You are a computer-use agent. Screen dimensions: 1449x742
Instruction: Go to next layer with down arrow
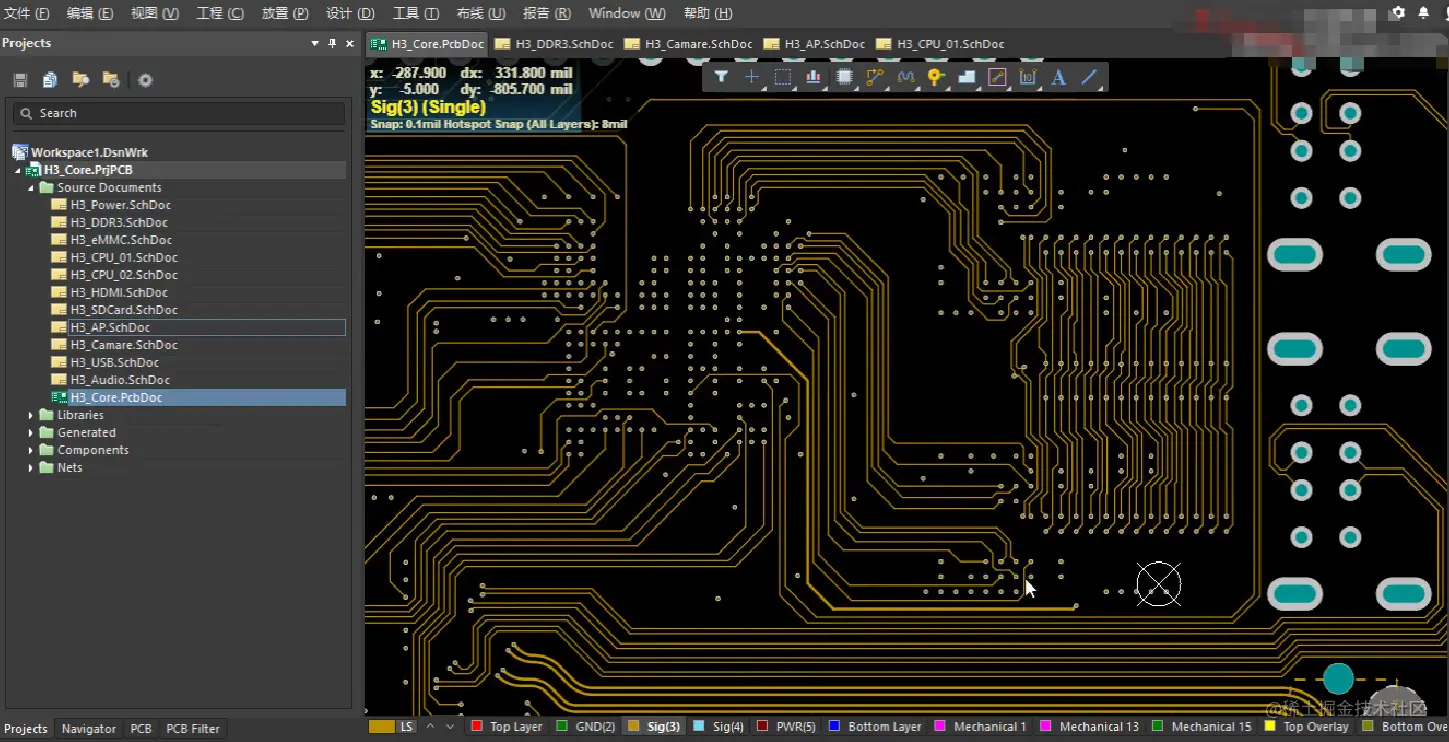[x=449, y=727]
